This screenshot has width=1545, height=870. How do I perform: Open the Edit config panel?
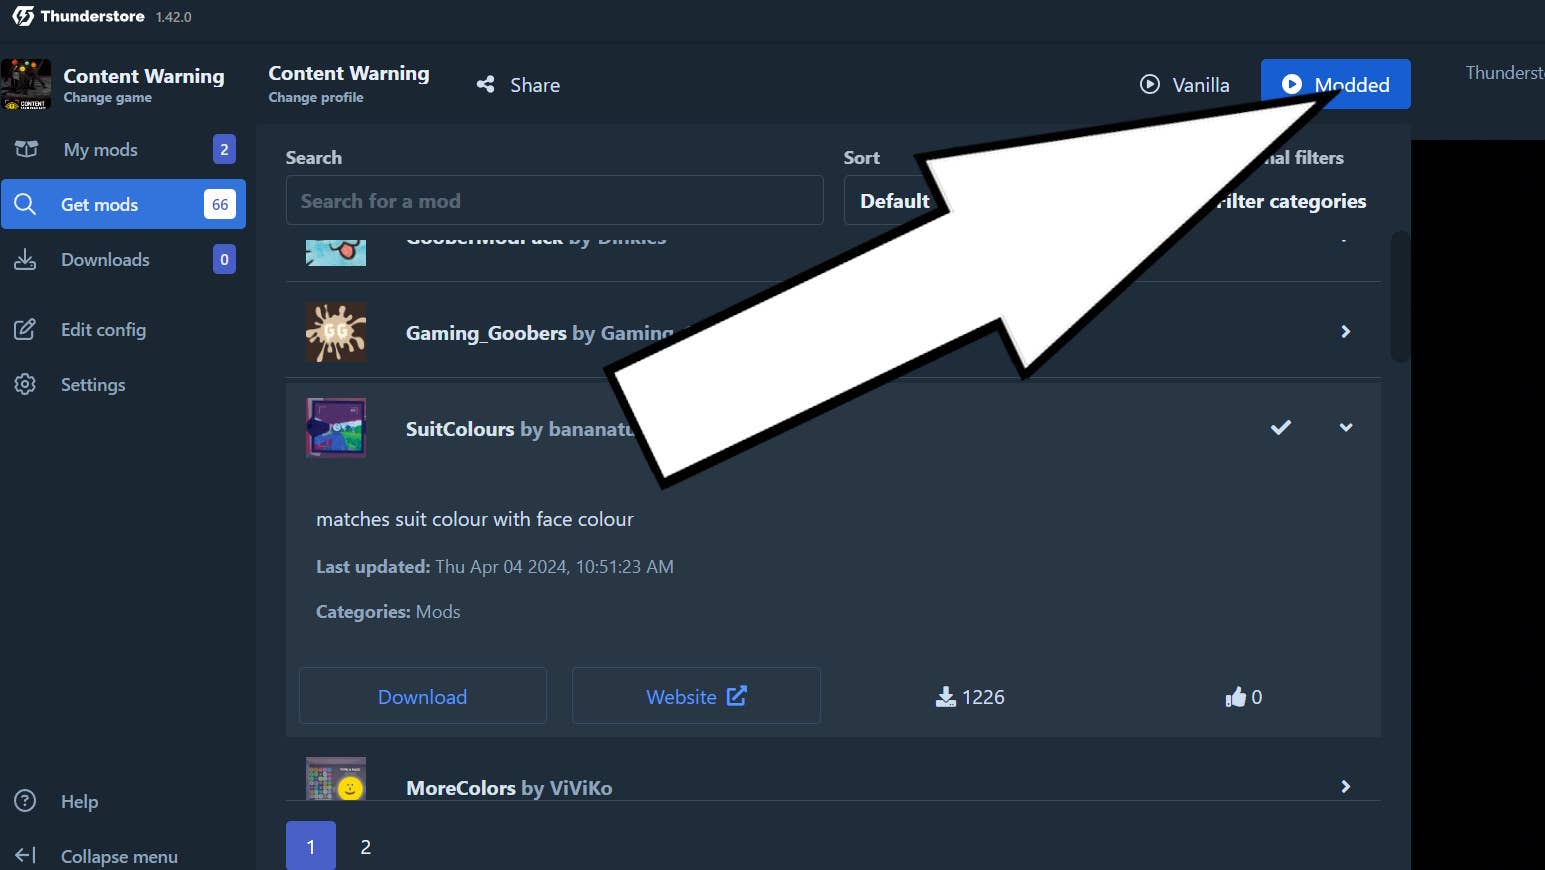[103, 329]
